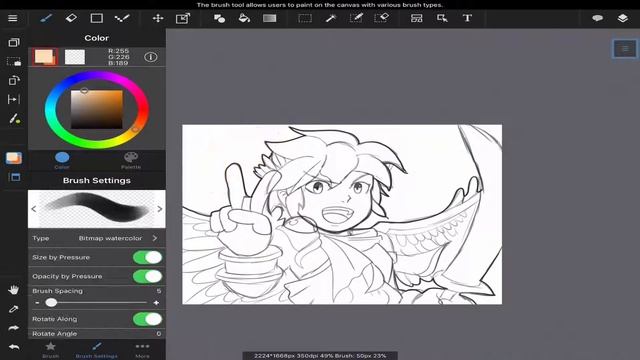Decrease Brush Spacing with minus button
The width and height of the screenshot is (640, 360).
(37, 303)
